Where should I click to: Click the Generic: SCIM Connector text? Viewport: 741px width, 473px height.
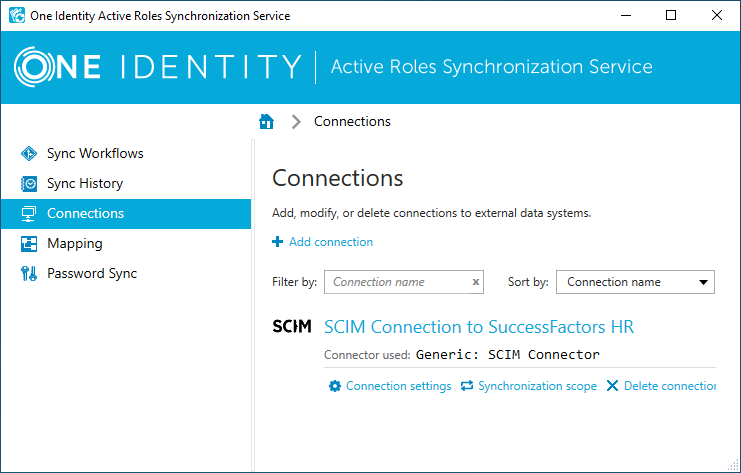point(508,355)
